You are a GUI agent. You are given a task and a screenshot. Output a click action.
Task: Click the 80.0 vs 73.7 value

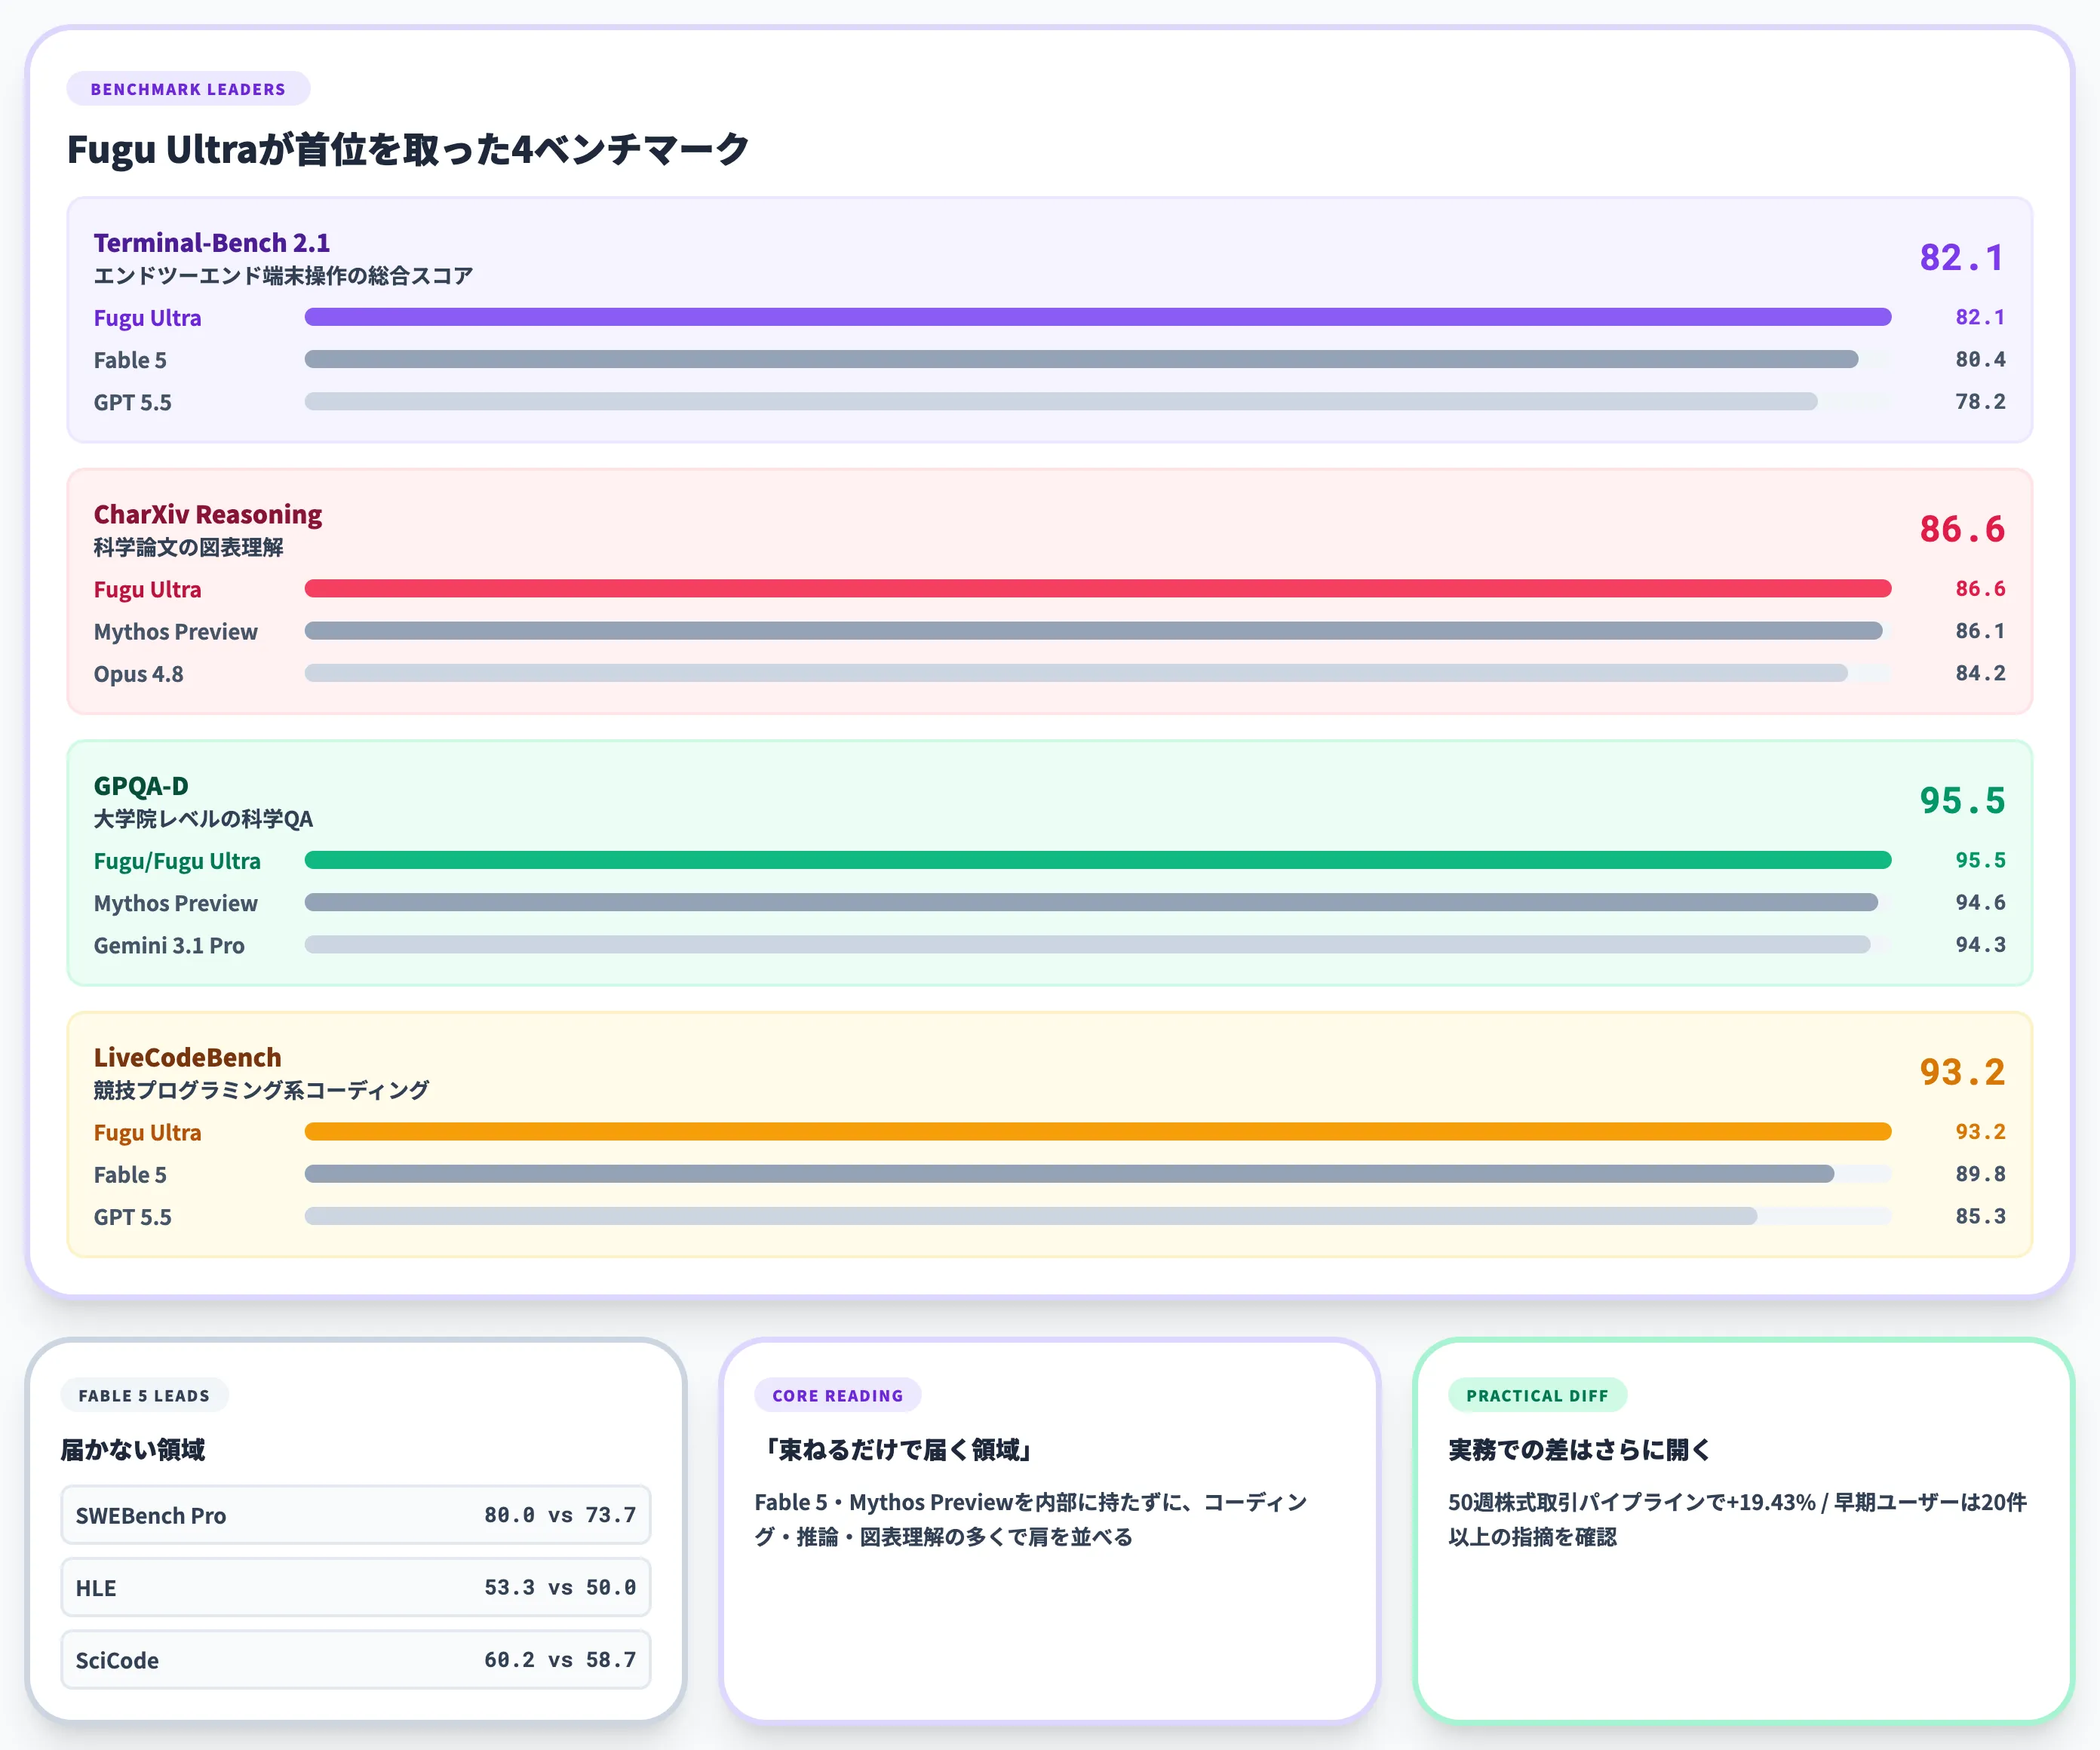[560, 1515]
